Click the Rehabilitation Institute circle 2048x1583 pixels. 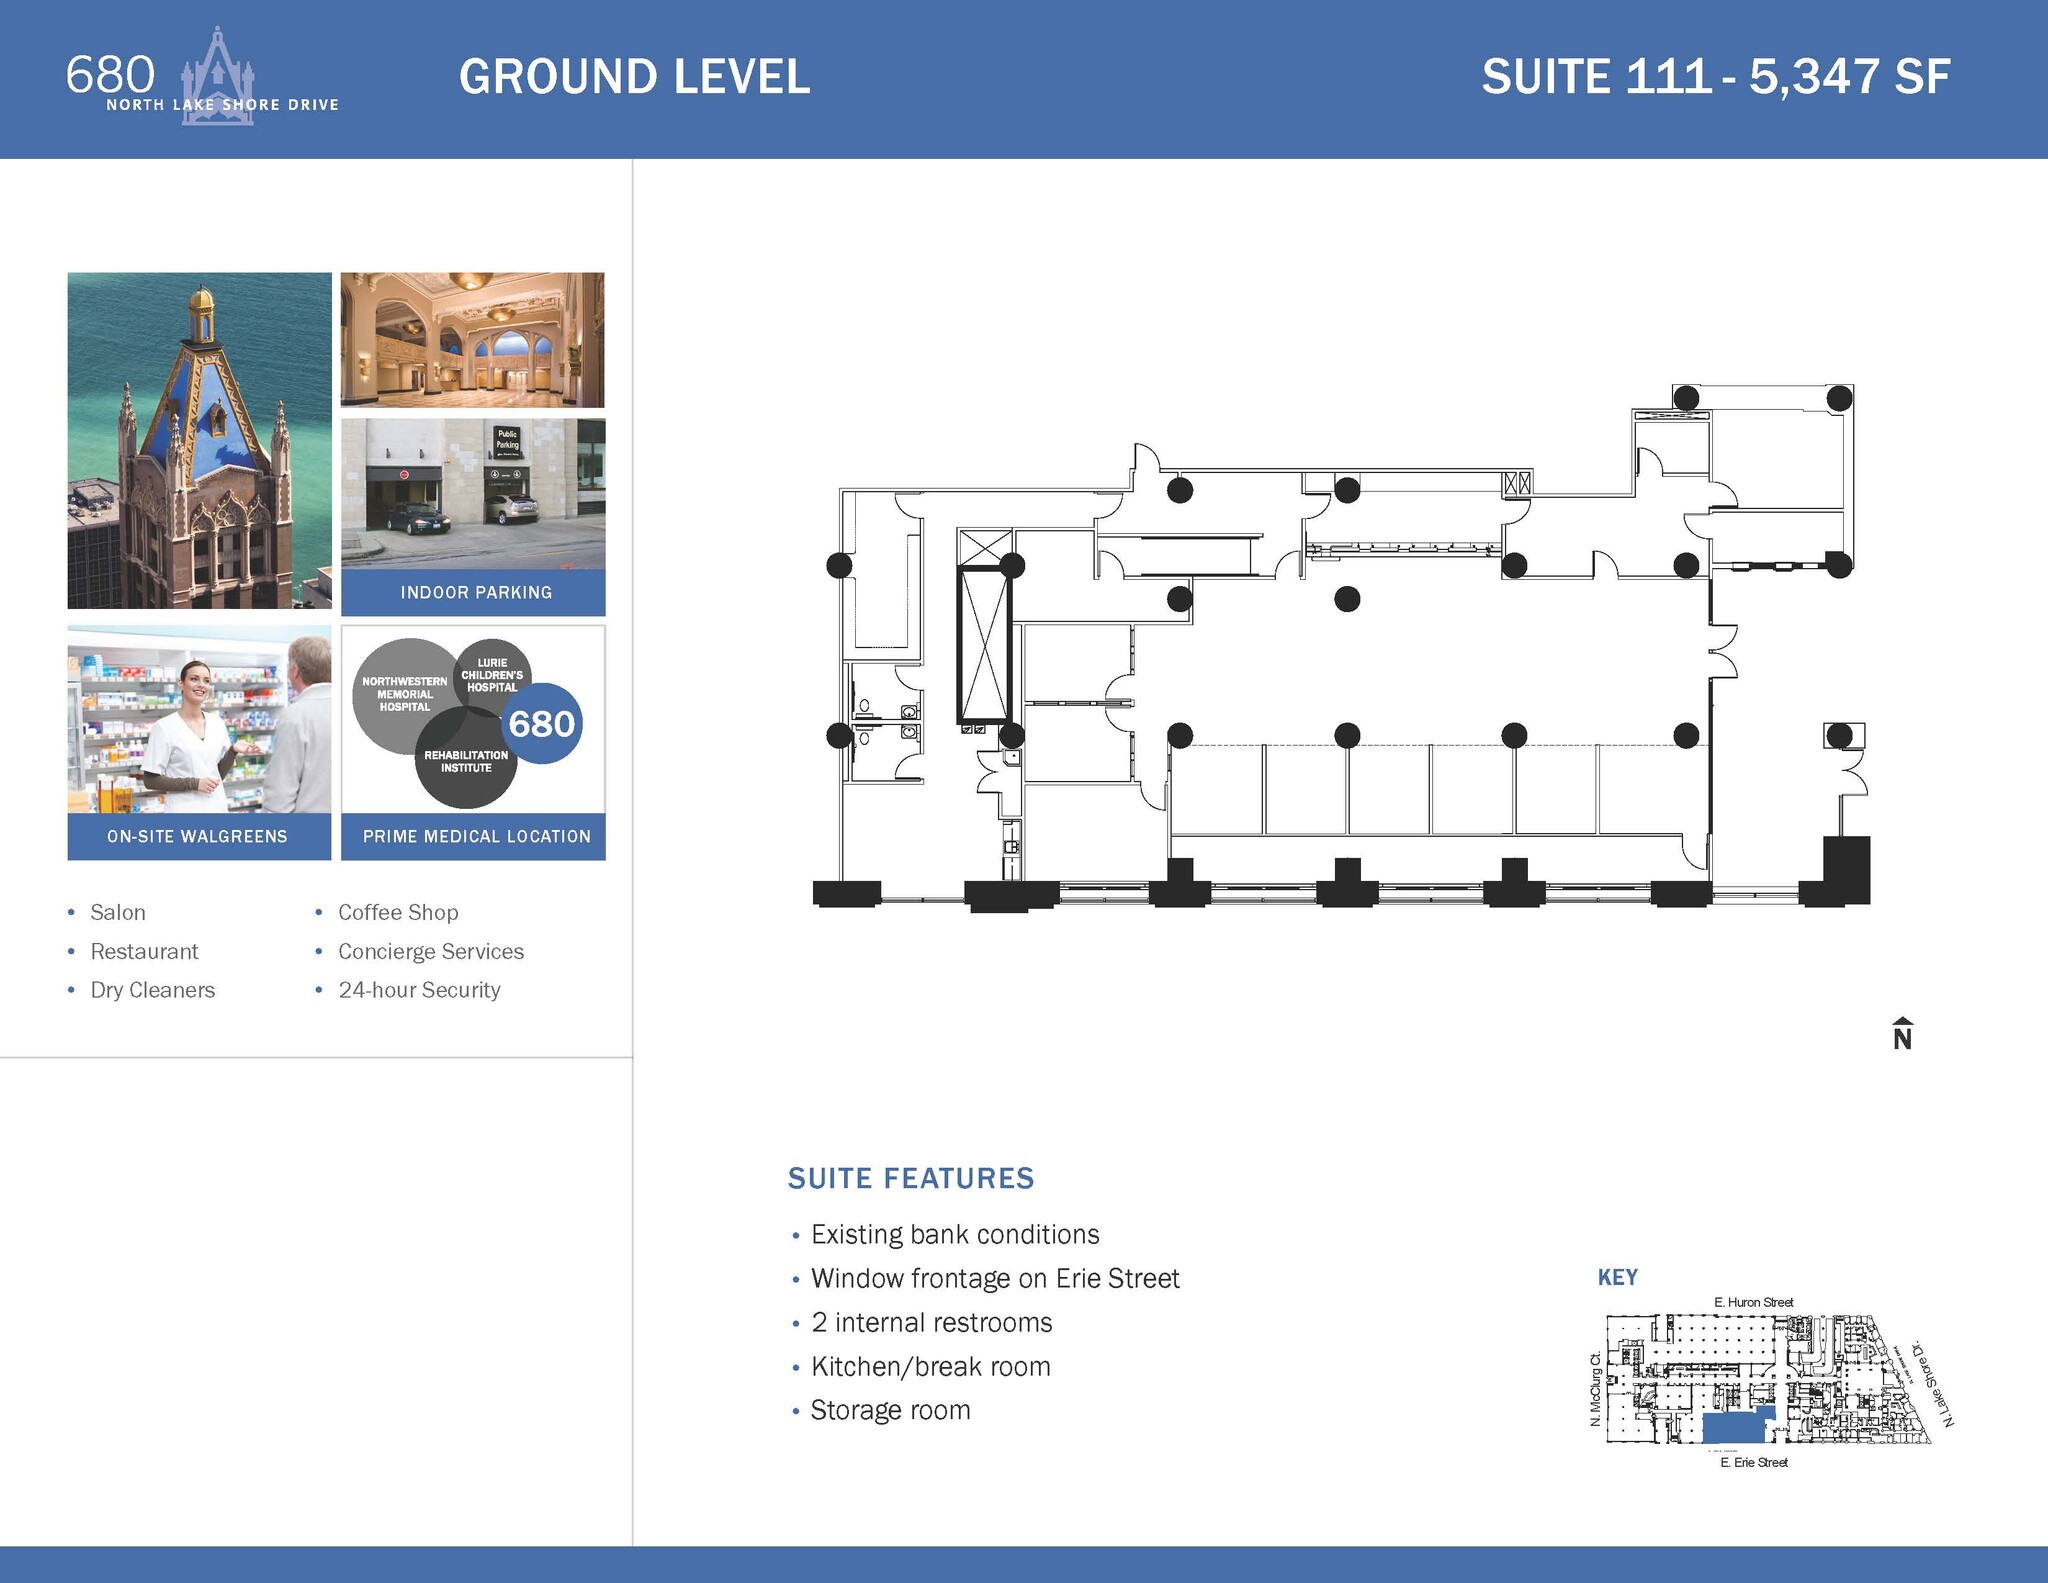click(x=466, y=760)
